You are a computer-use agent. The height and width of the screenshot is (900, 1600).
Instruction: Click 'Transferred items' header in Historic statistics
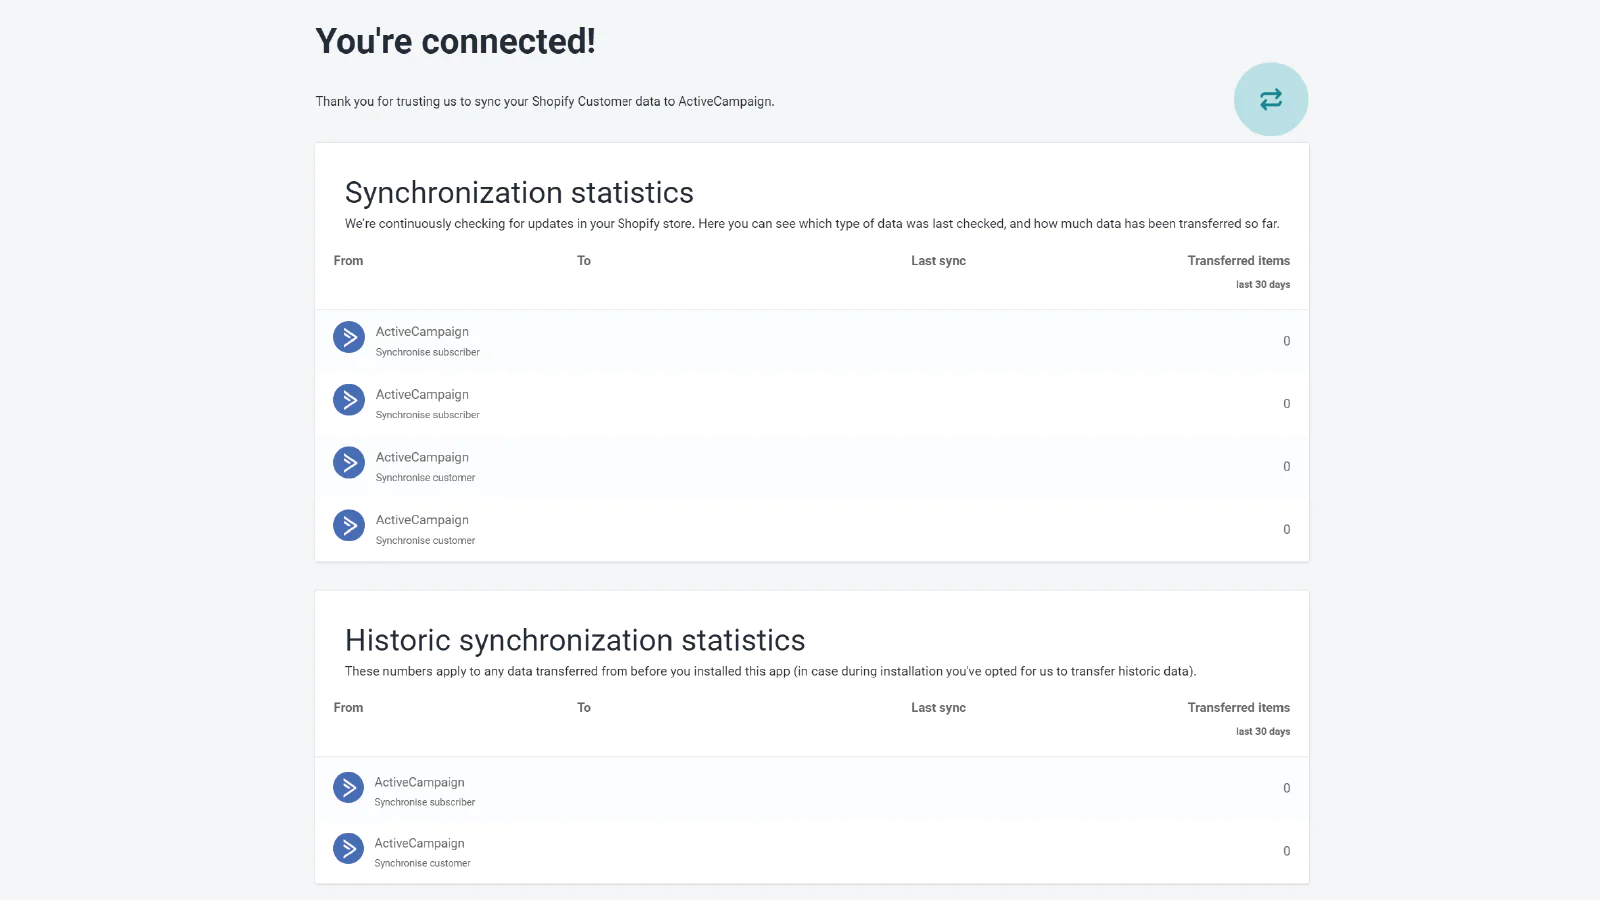pos(1238,708)
